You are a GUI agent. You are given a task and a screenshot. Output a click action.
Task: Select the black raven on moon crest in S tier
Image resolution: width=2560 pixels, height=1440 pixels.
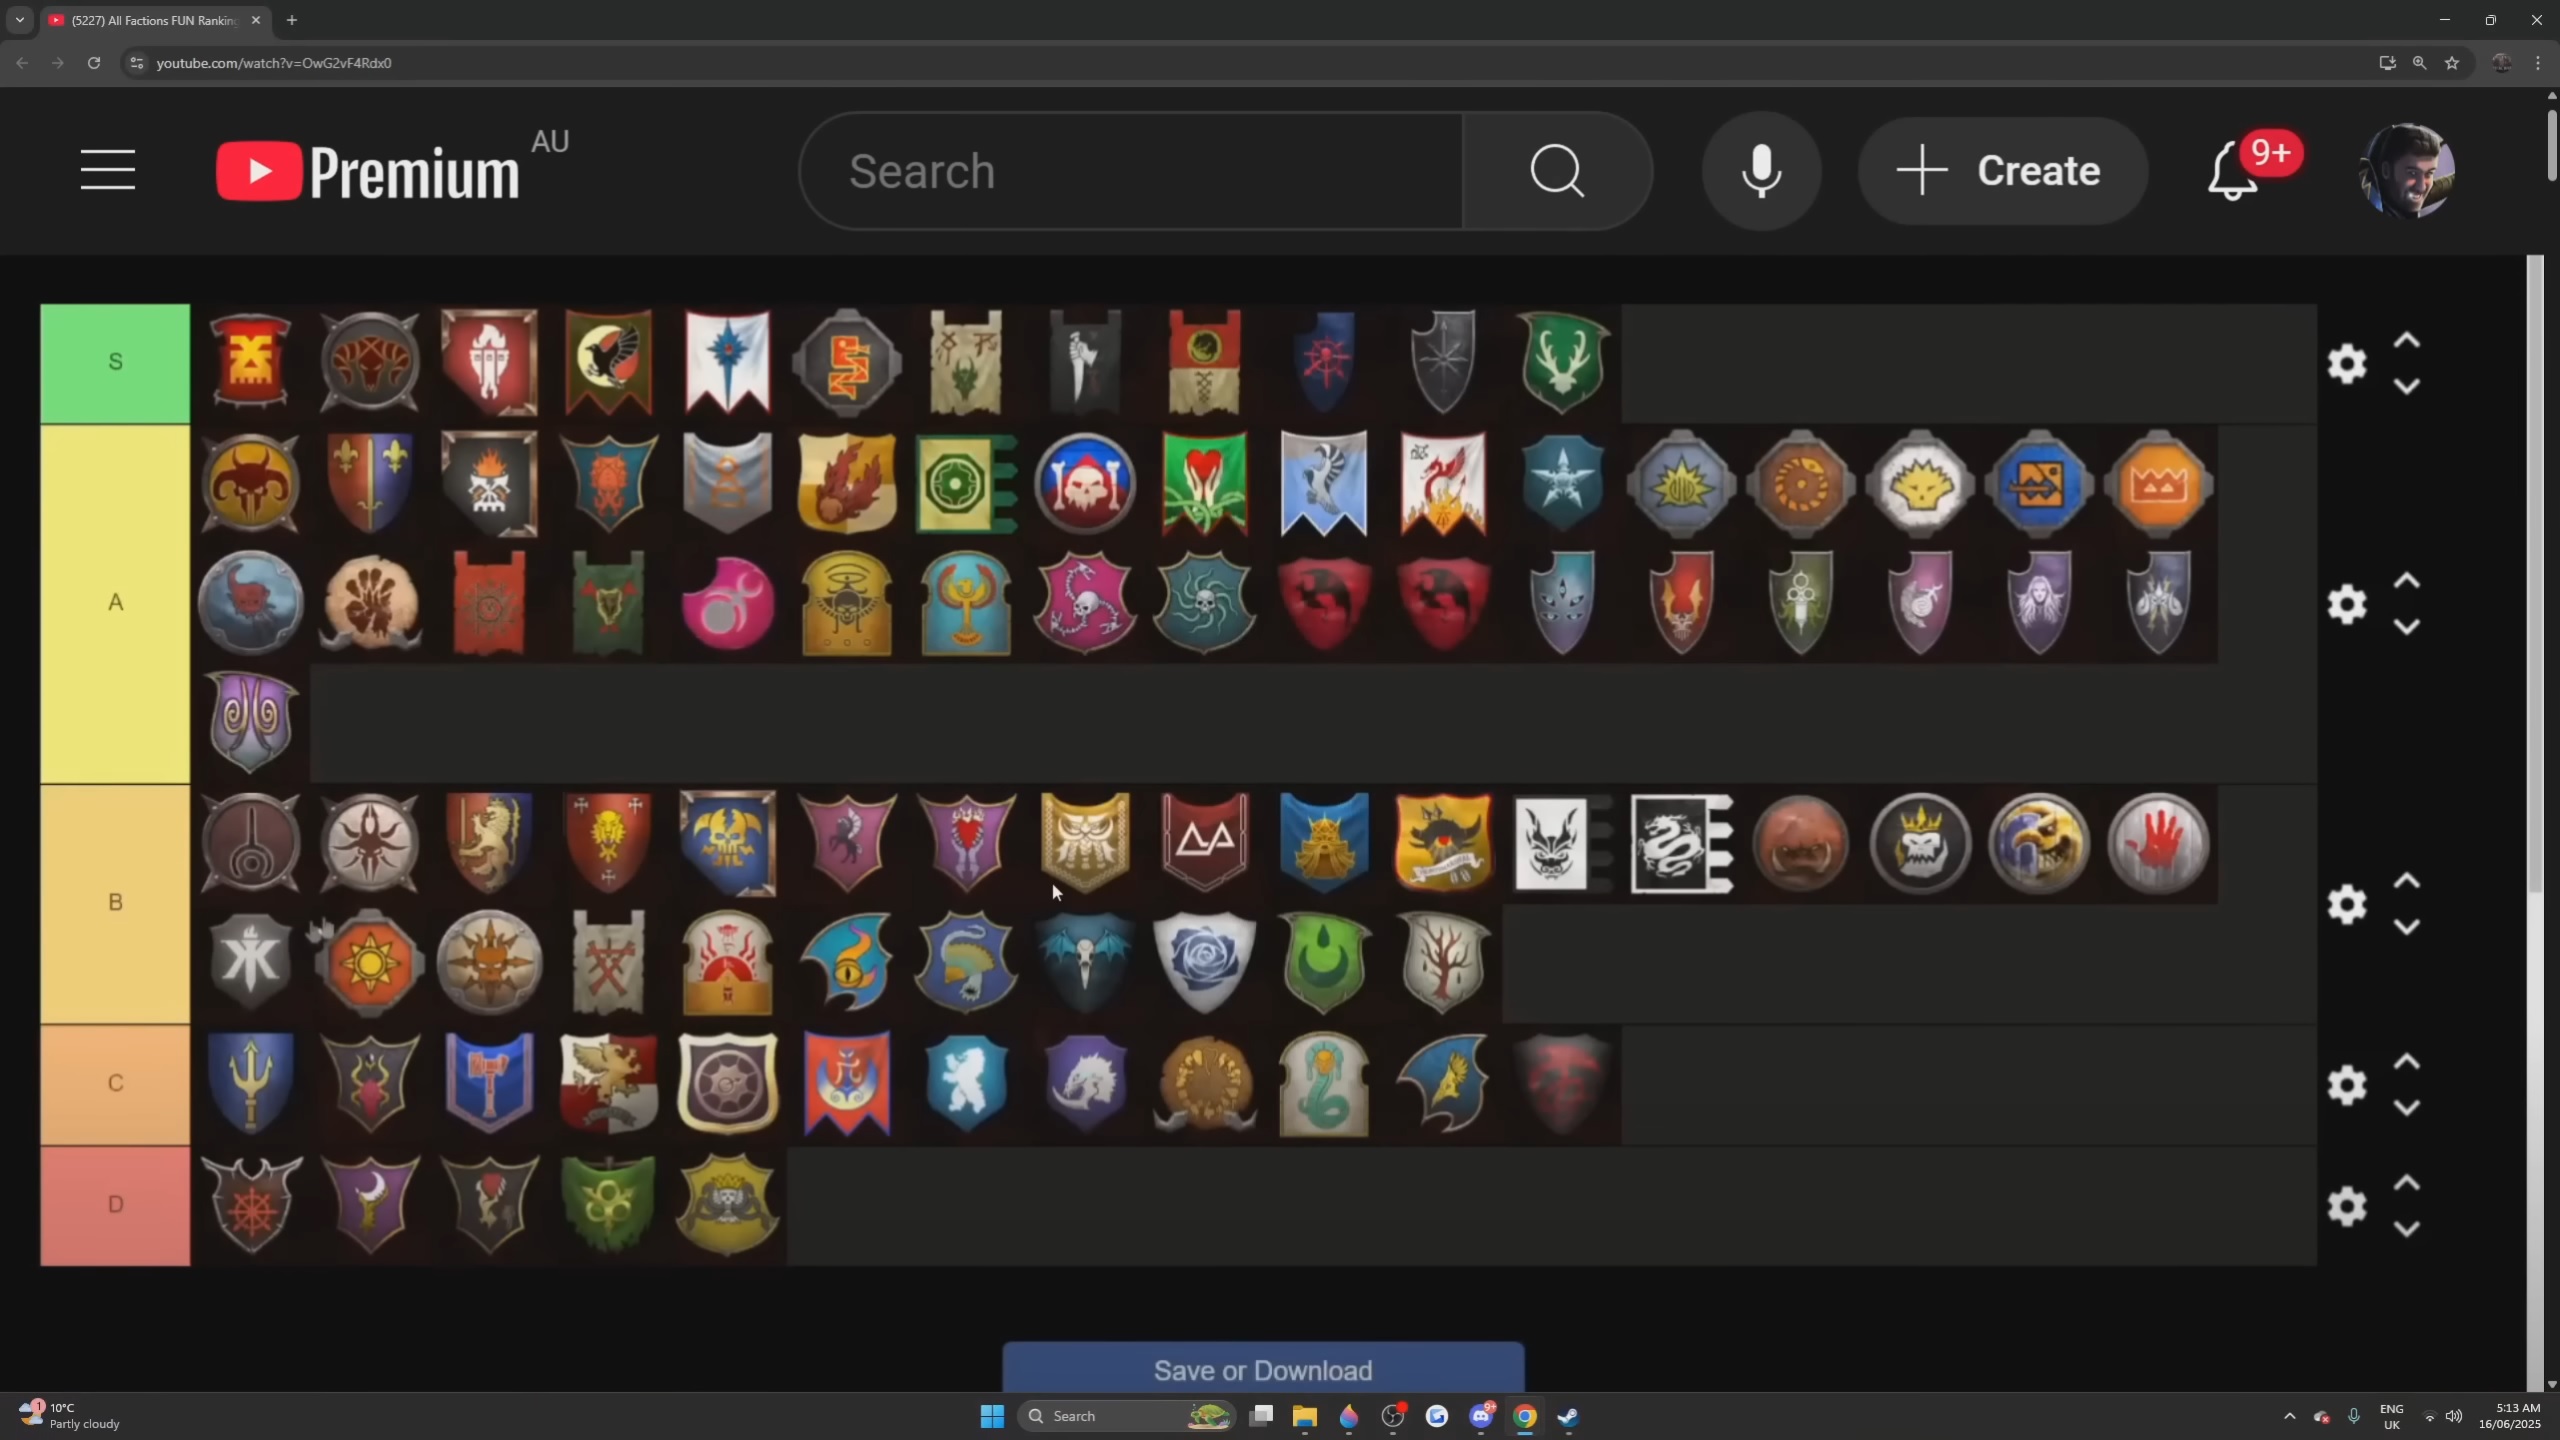(x=608, y=362)
